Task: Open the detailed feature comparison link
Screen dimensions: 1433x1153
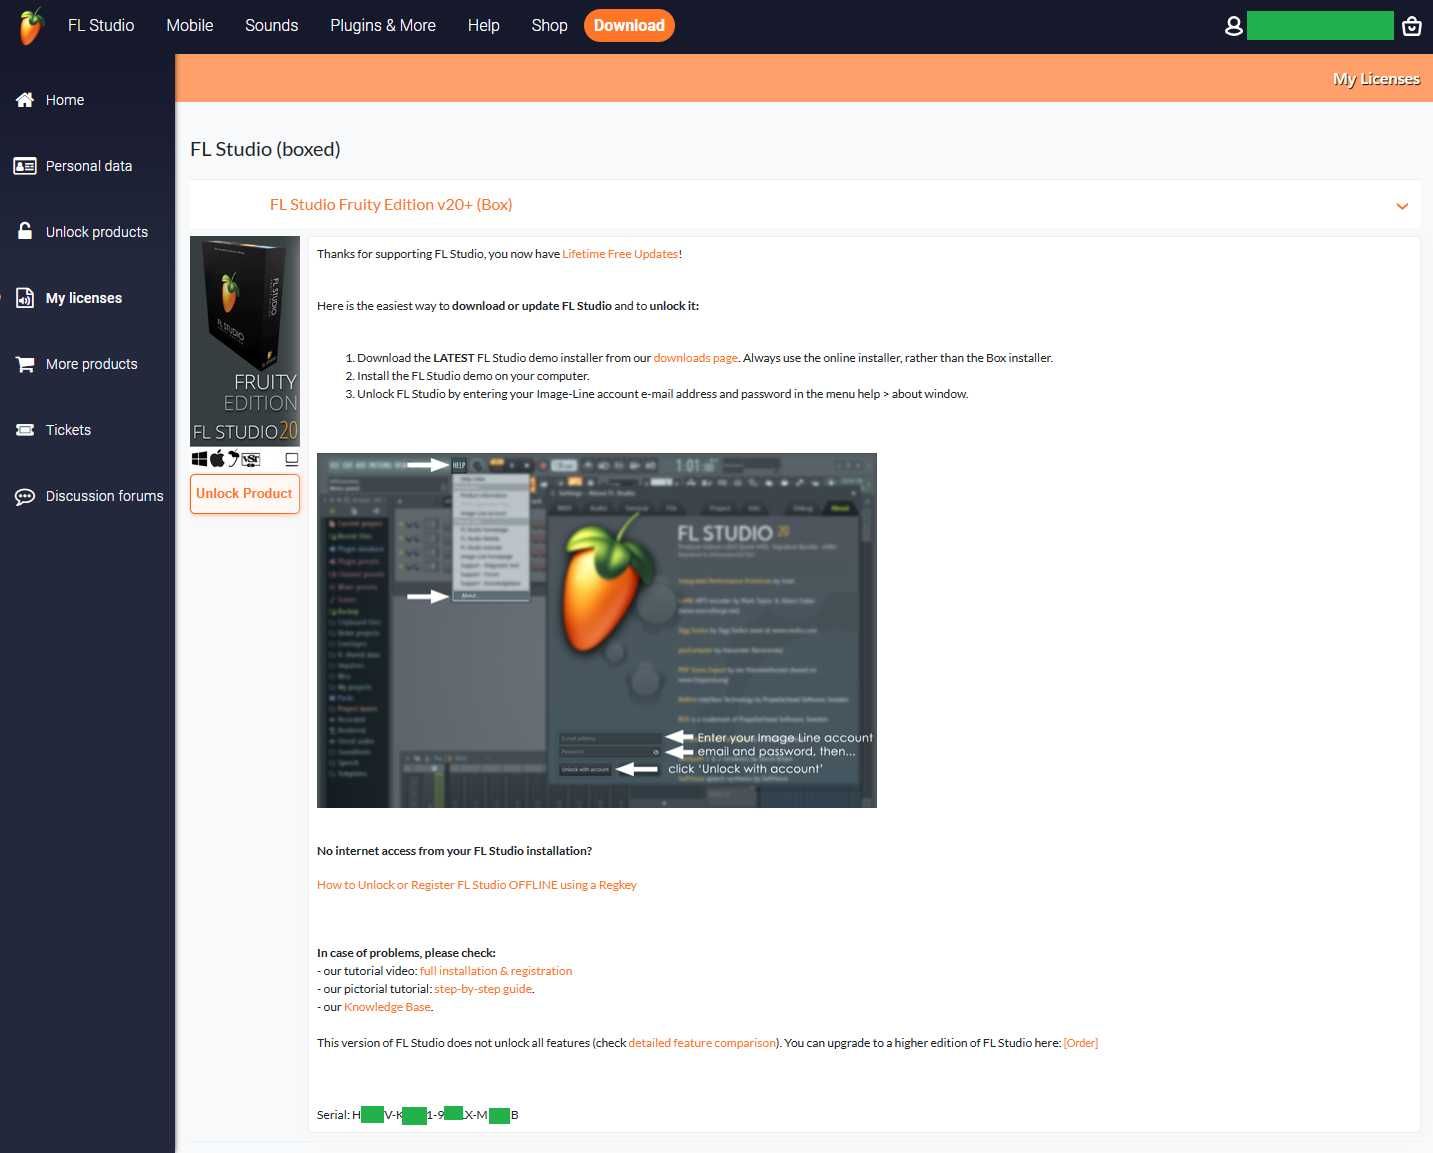Action: [702, 1043]
